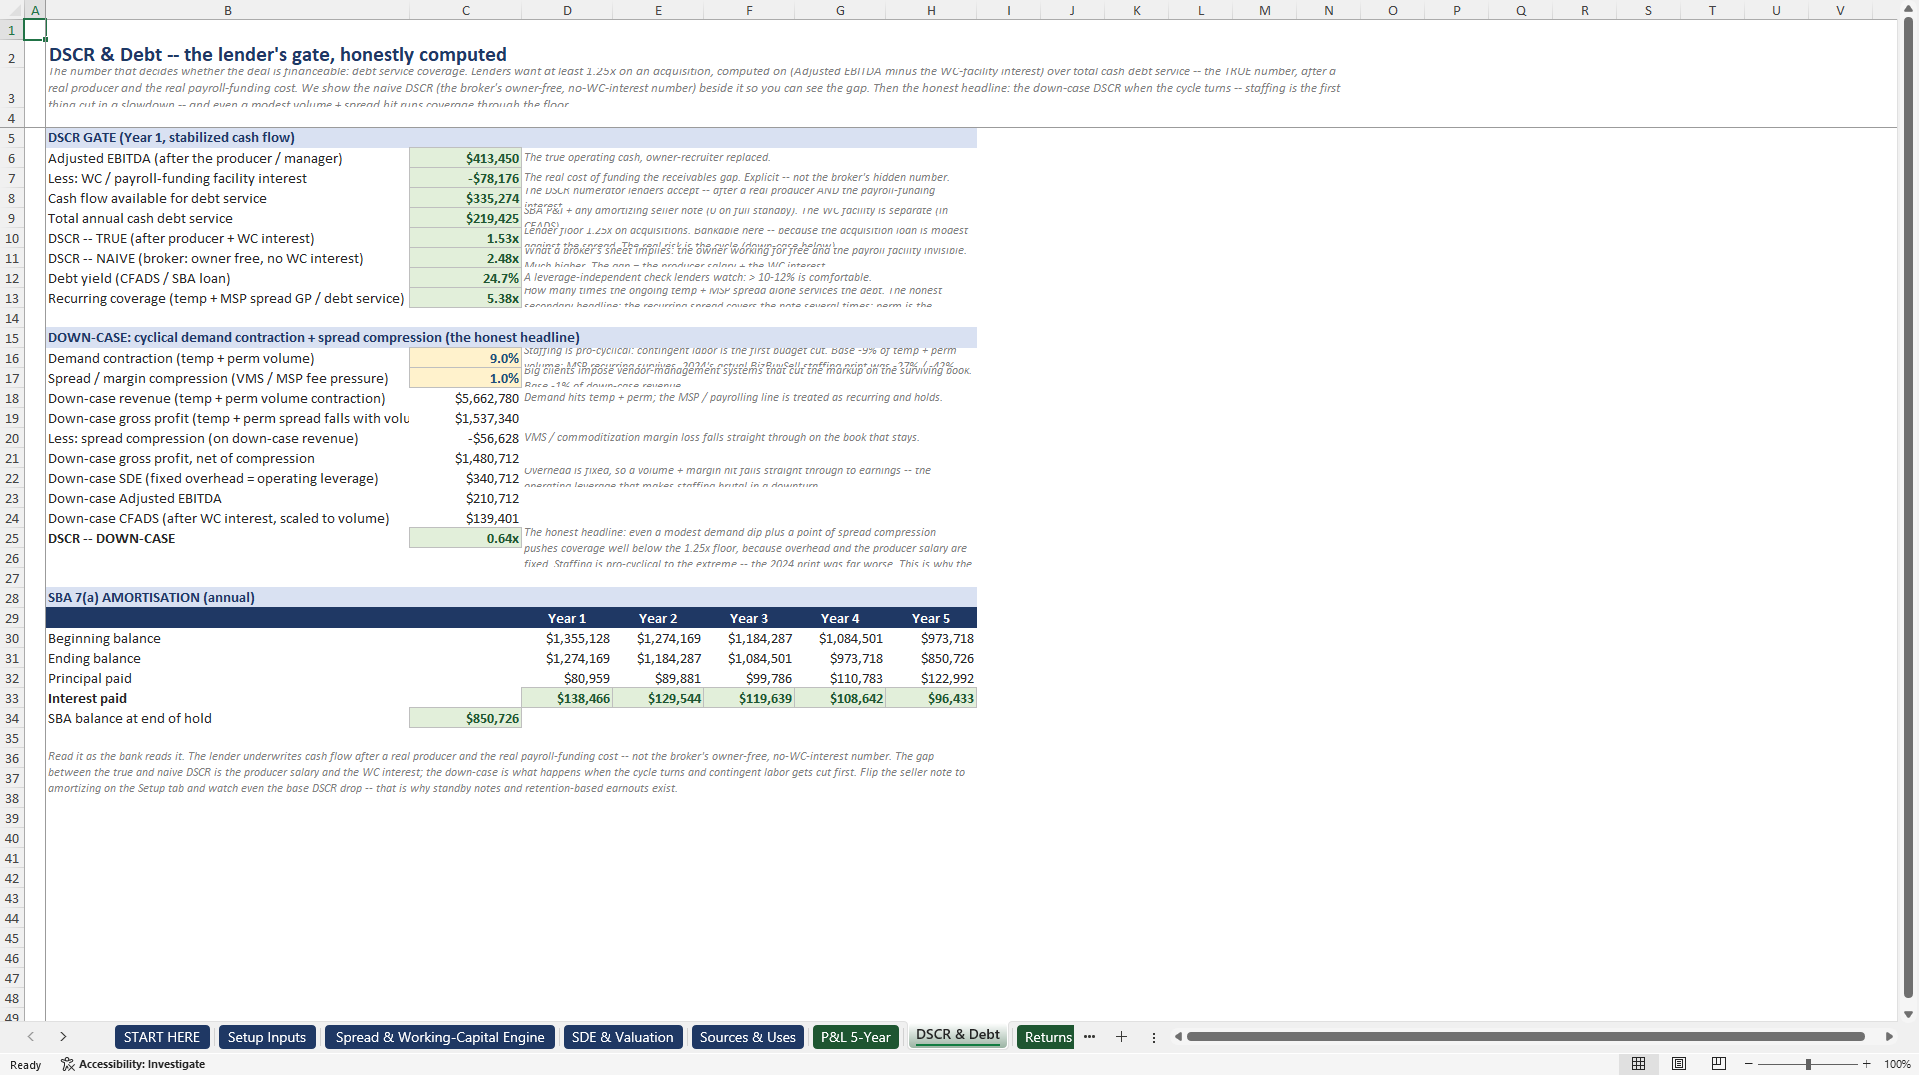1919x1075 pixels.
Task: Nudge the horizontal scrollbar right arrow
Action: tap(1889, 1037)
